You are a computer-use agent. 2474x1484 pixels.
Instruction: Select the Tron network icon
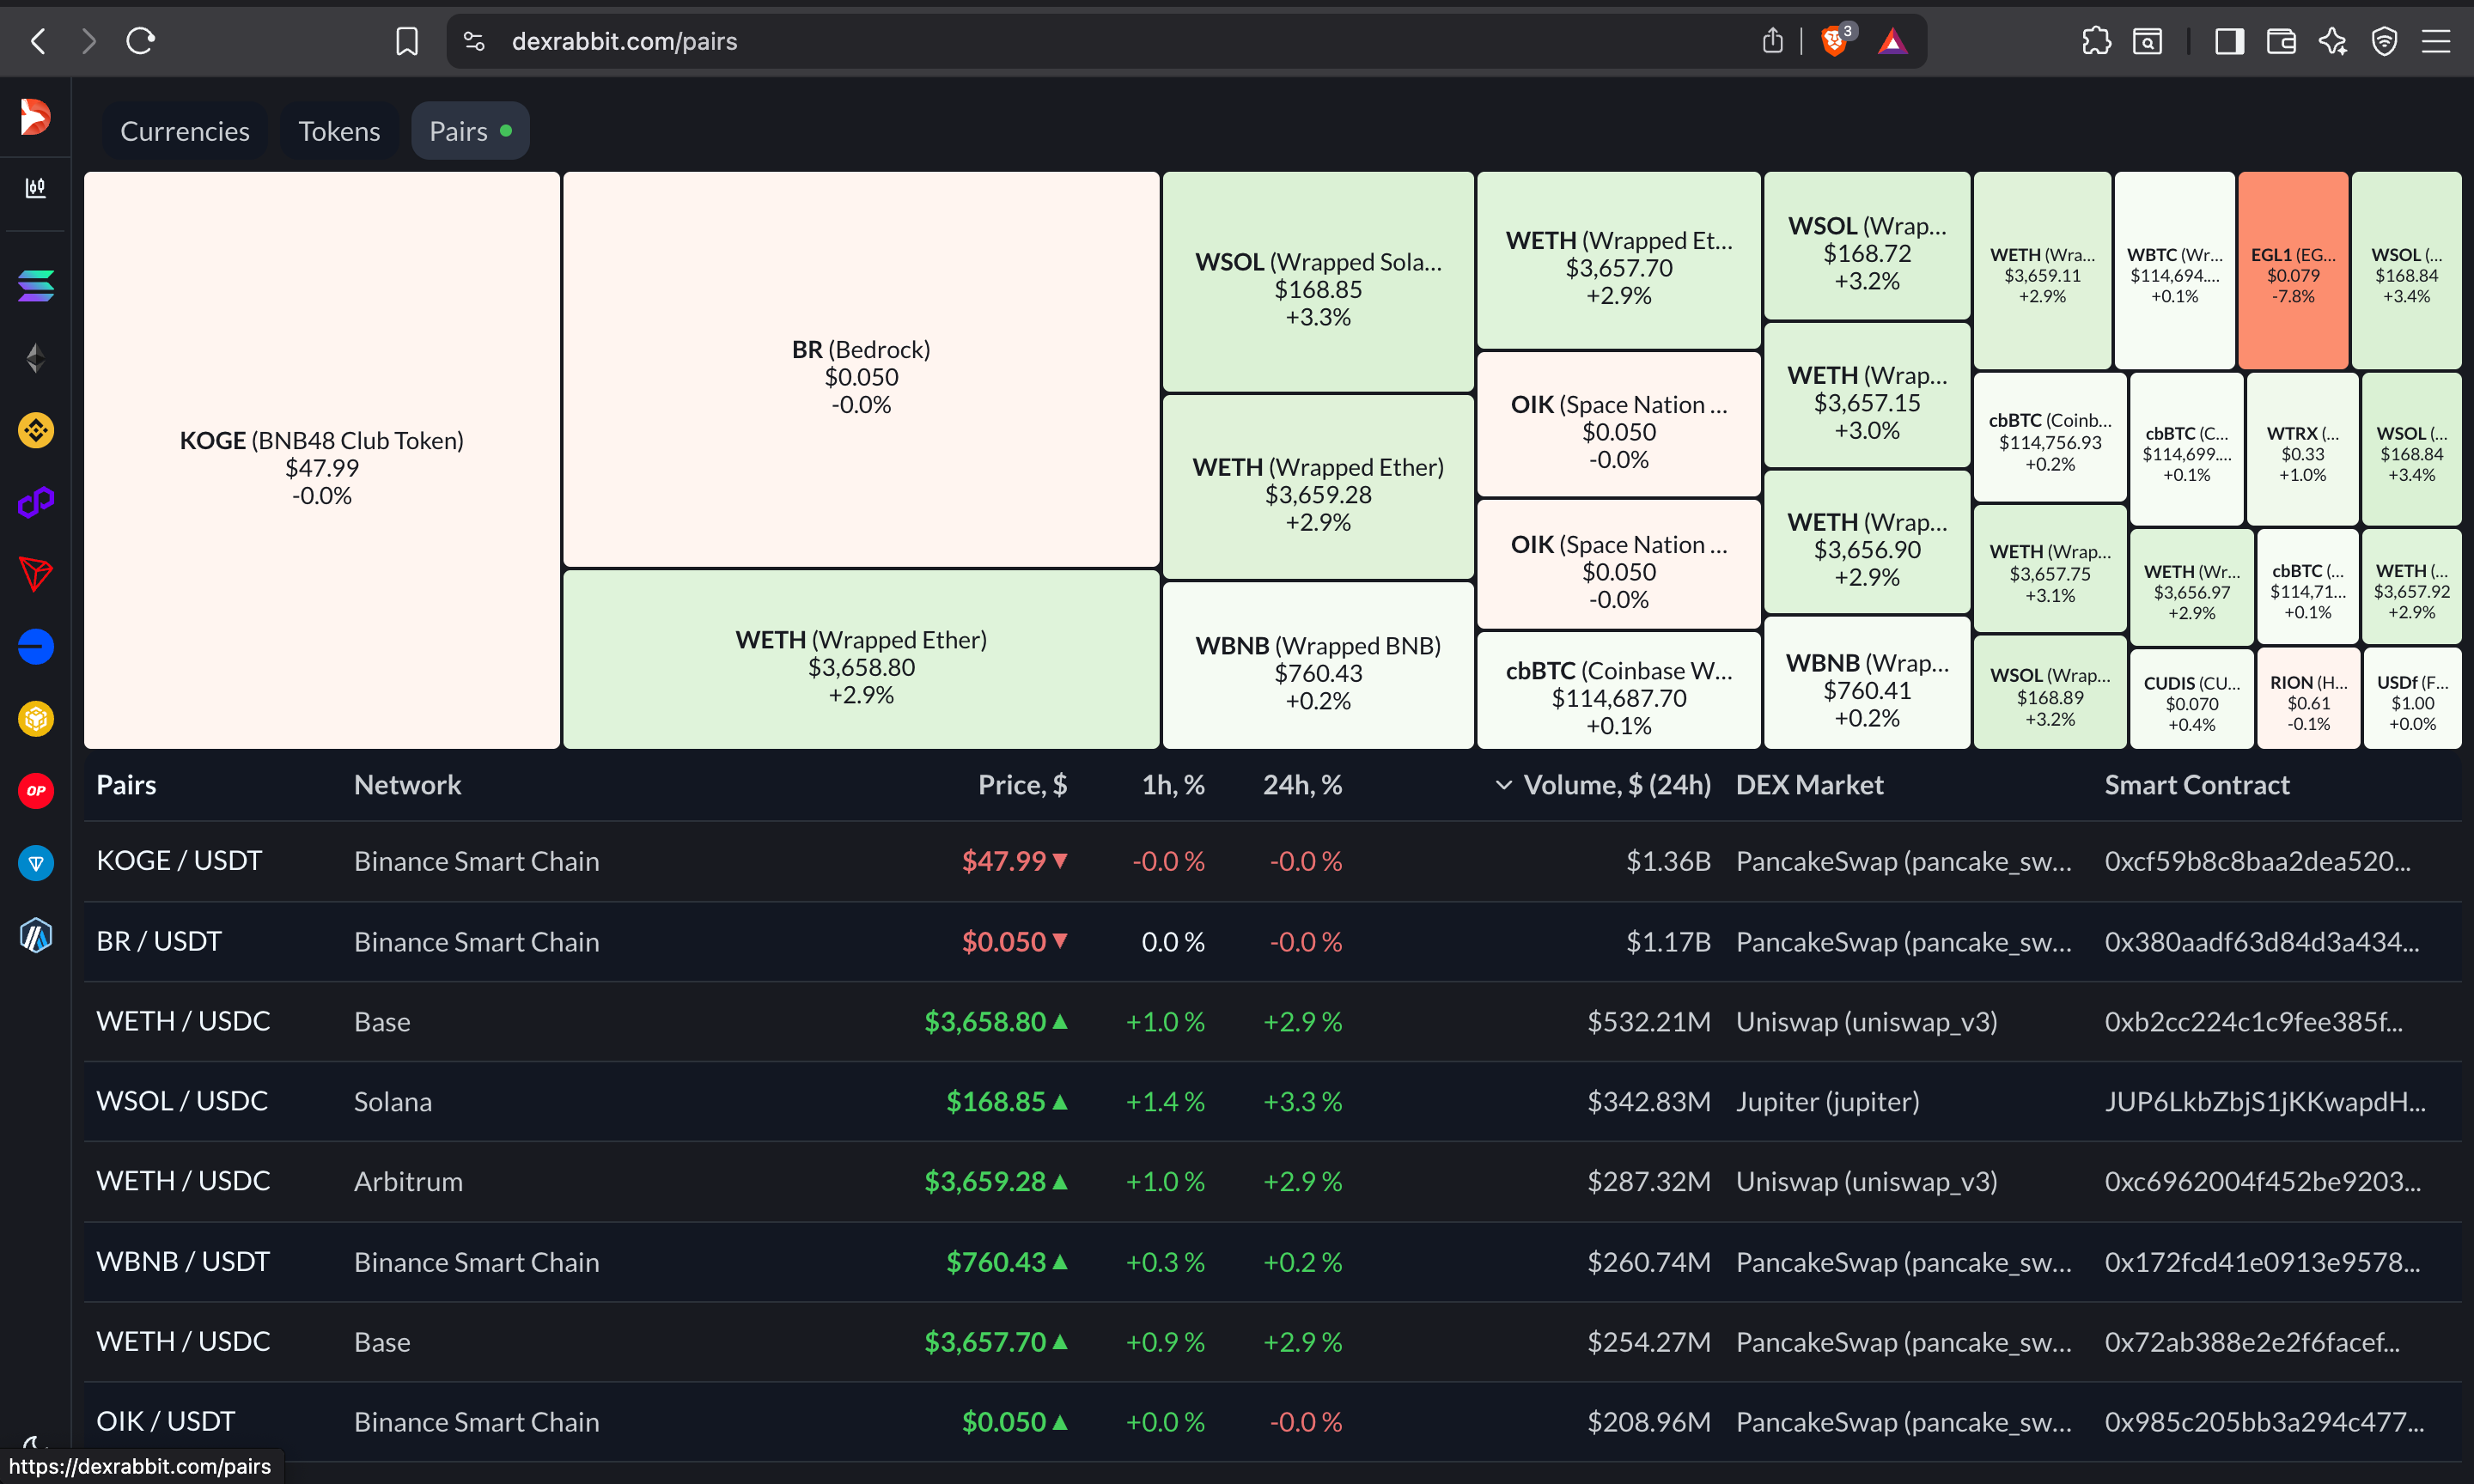(36, 574)
